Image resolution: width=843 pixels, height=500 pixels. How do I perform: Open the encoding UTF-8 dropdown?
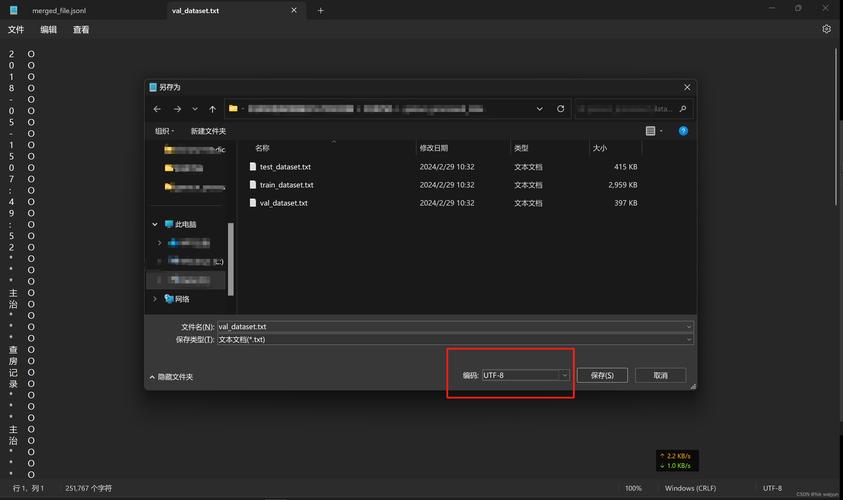click(524, 375)
